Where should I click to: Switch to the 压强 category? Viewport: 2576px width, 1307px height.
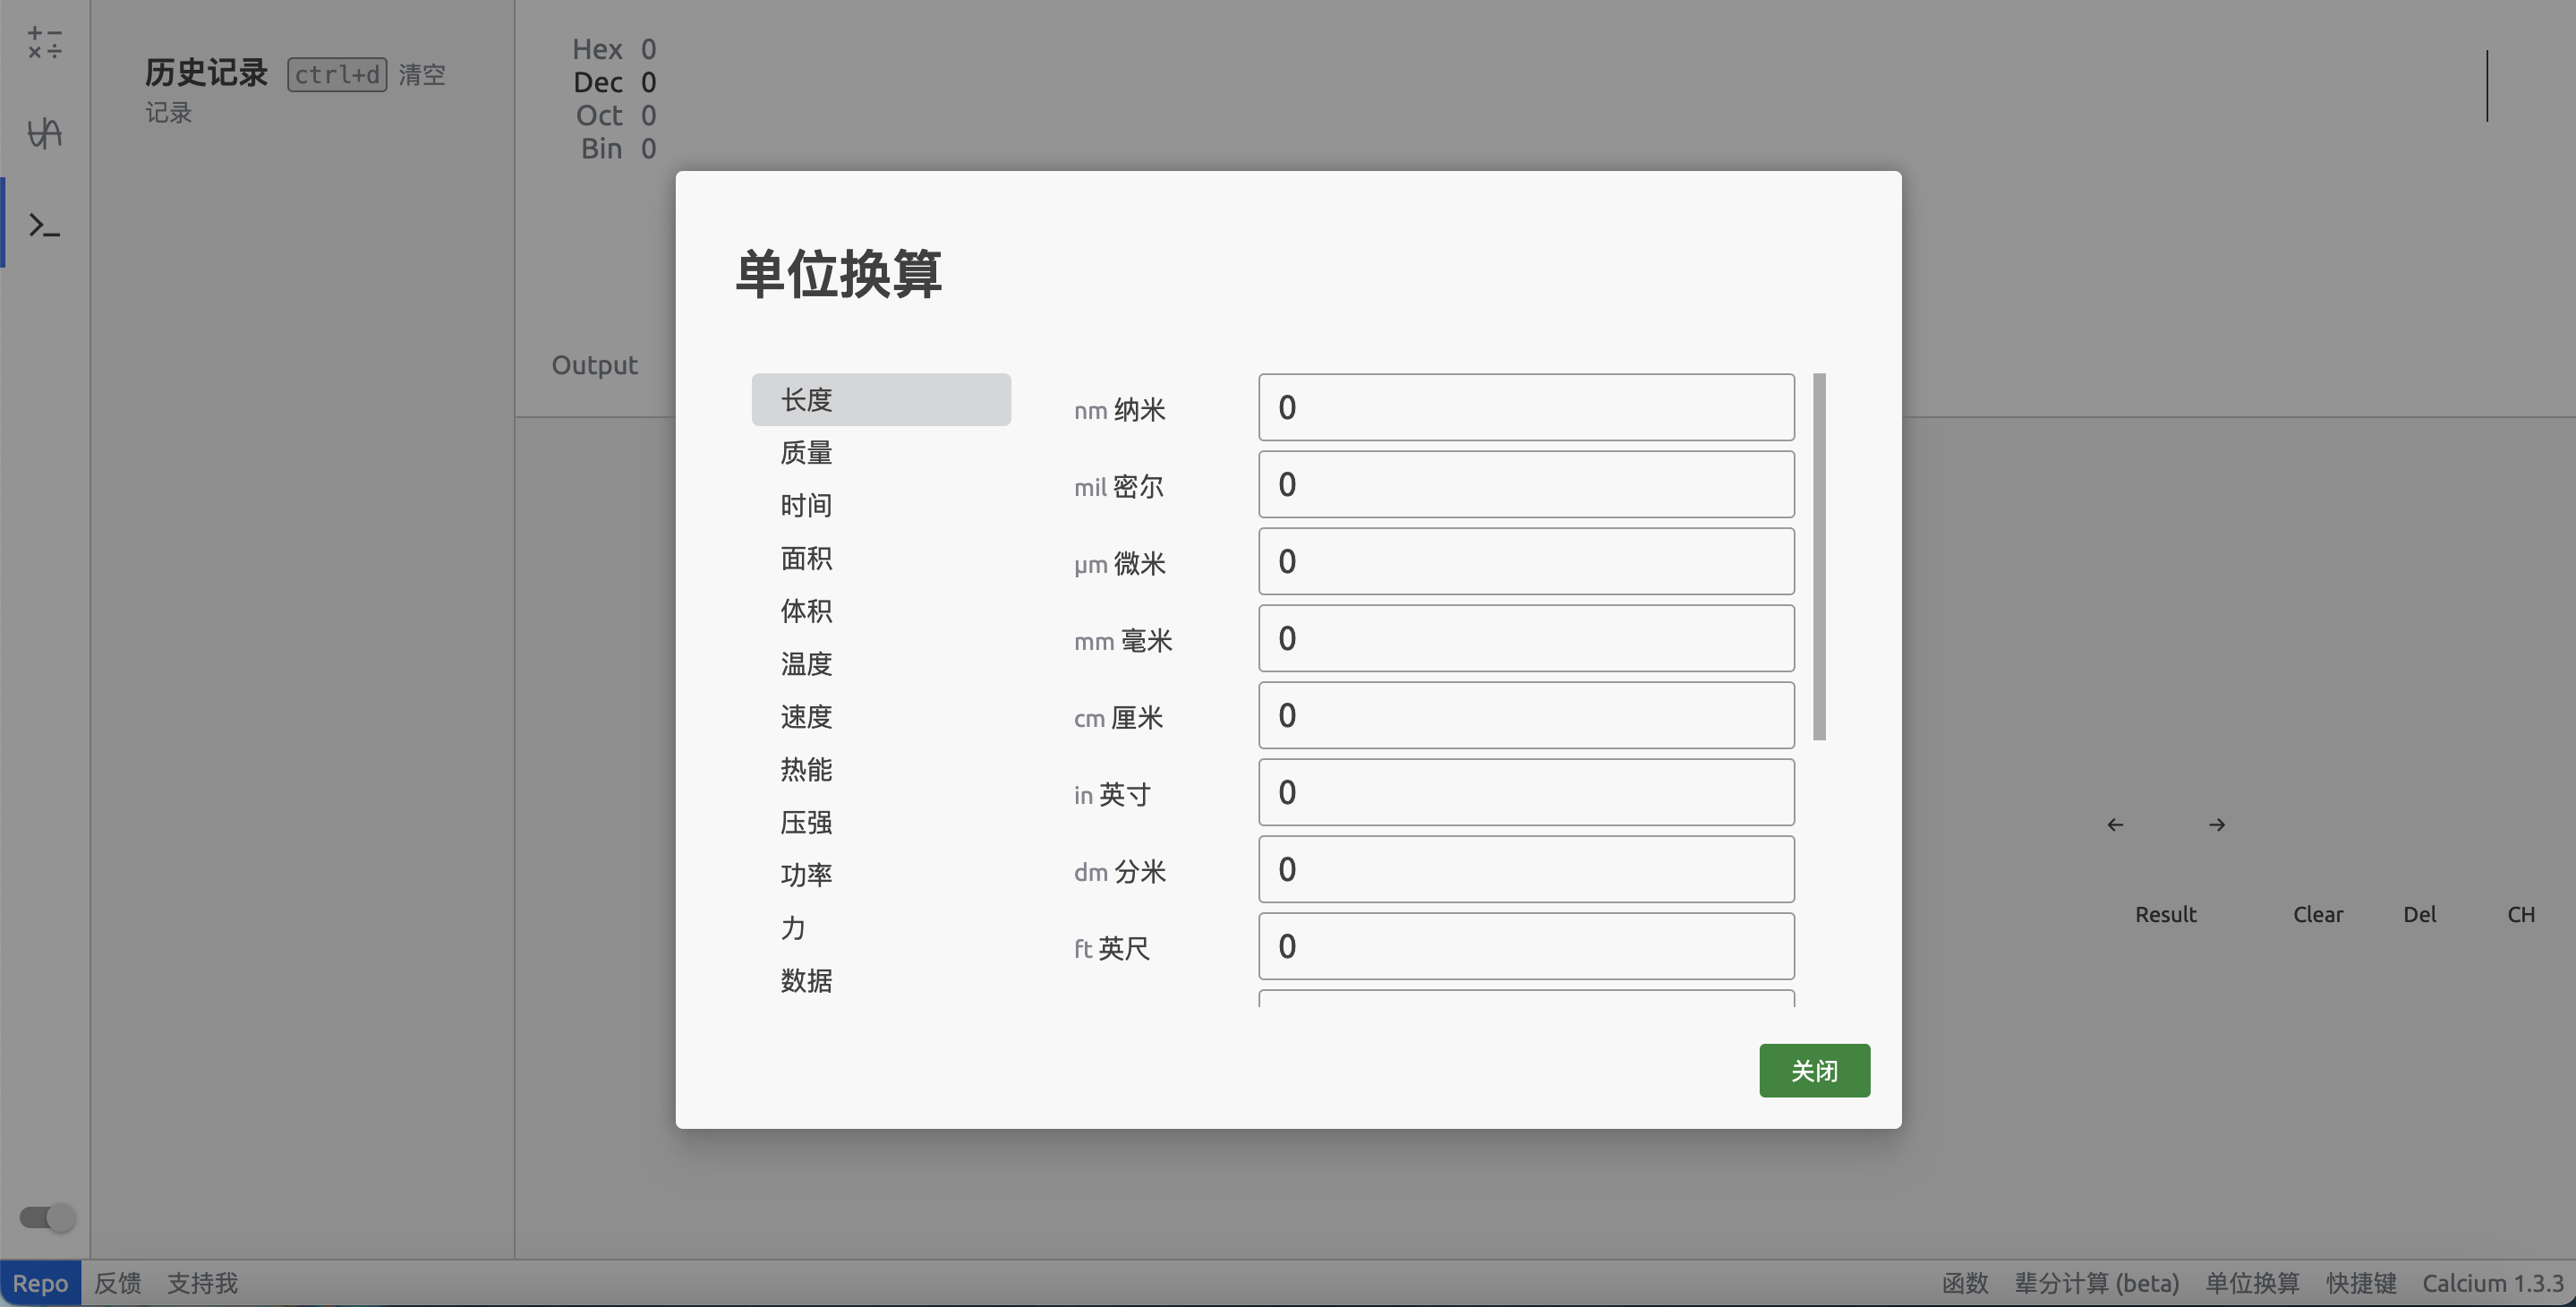coord(806,822)
